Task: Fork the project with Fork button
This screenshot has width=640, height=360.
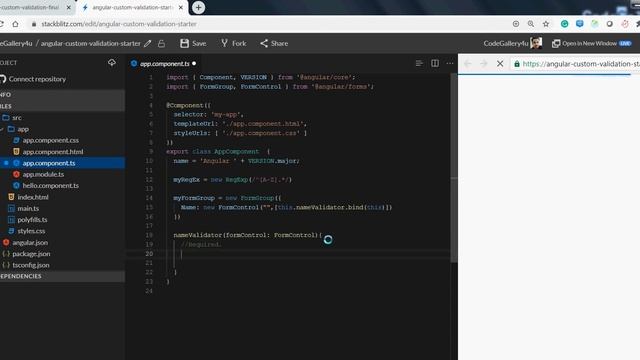Action: (x=233, y=43)
